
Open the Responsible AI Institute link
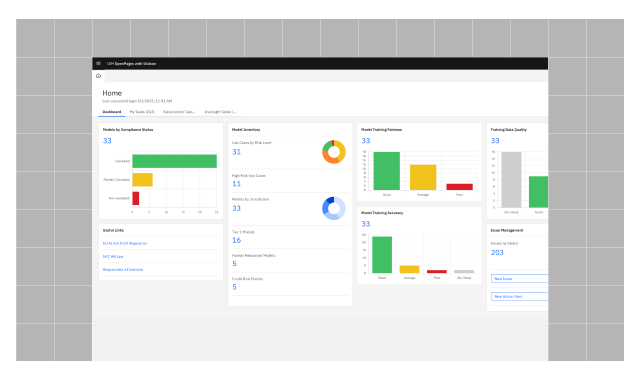[123, 270]
